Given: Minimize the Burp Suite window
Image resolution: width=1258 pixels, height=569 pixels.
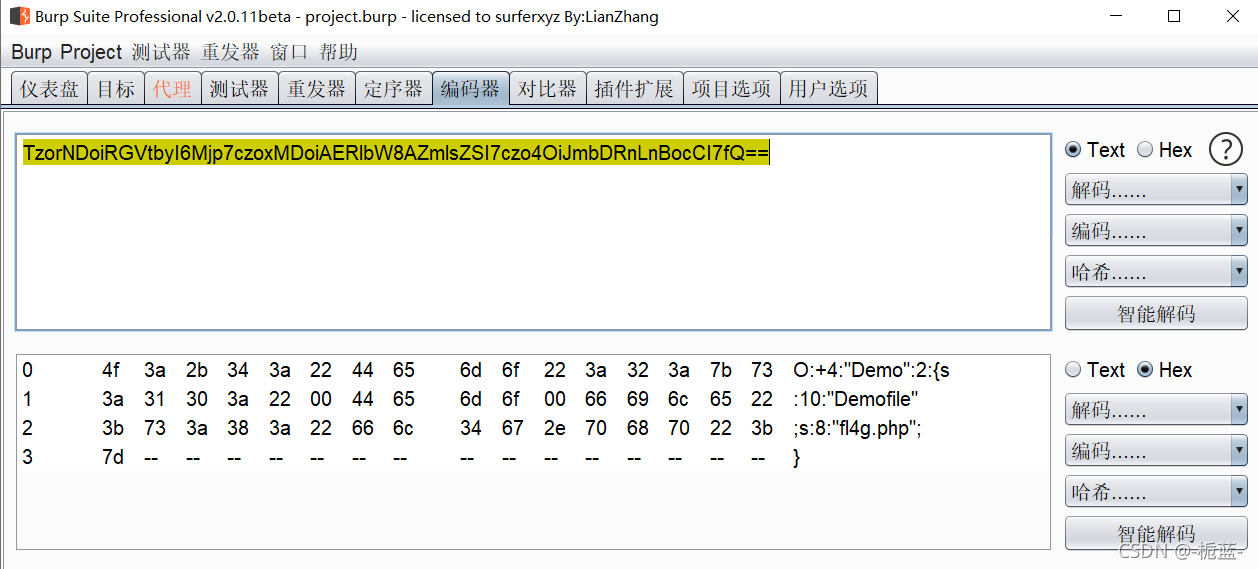Looking at the screenshot, I should [x=1116, y=16].
